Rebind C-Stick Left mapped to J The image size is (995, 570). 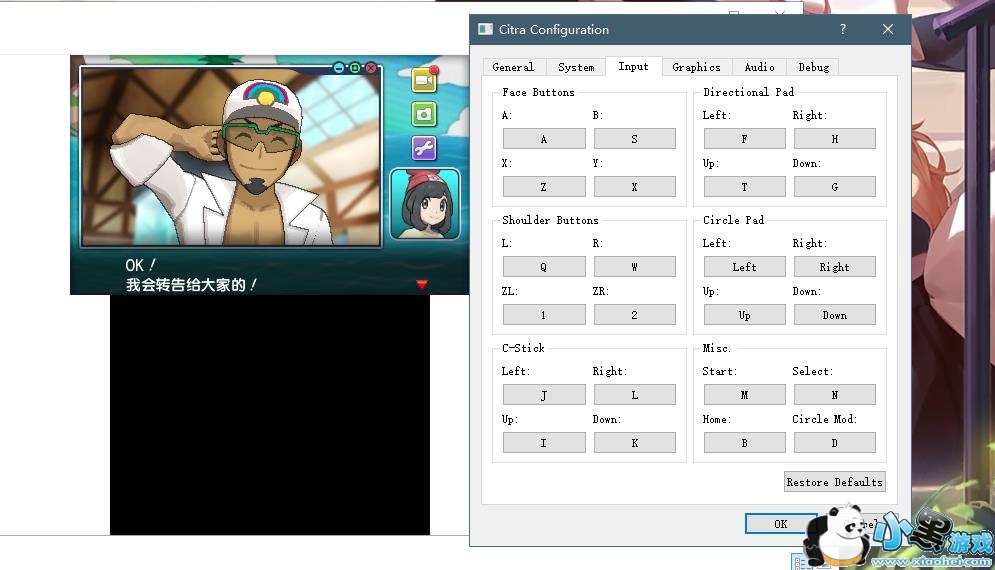[x=544, y=395]
